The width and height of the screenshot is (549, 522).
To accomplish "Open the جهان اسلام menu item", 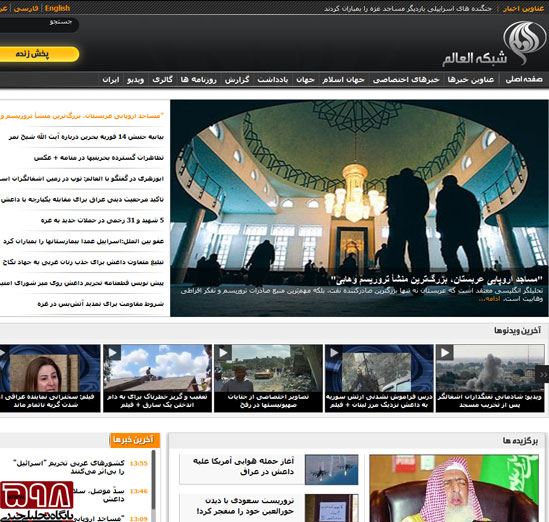I will (343, 80).
